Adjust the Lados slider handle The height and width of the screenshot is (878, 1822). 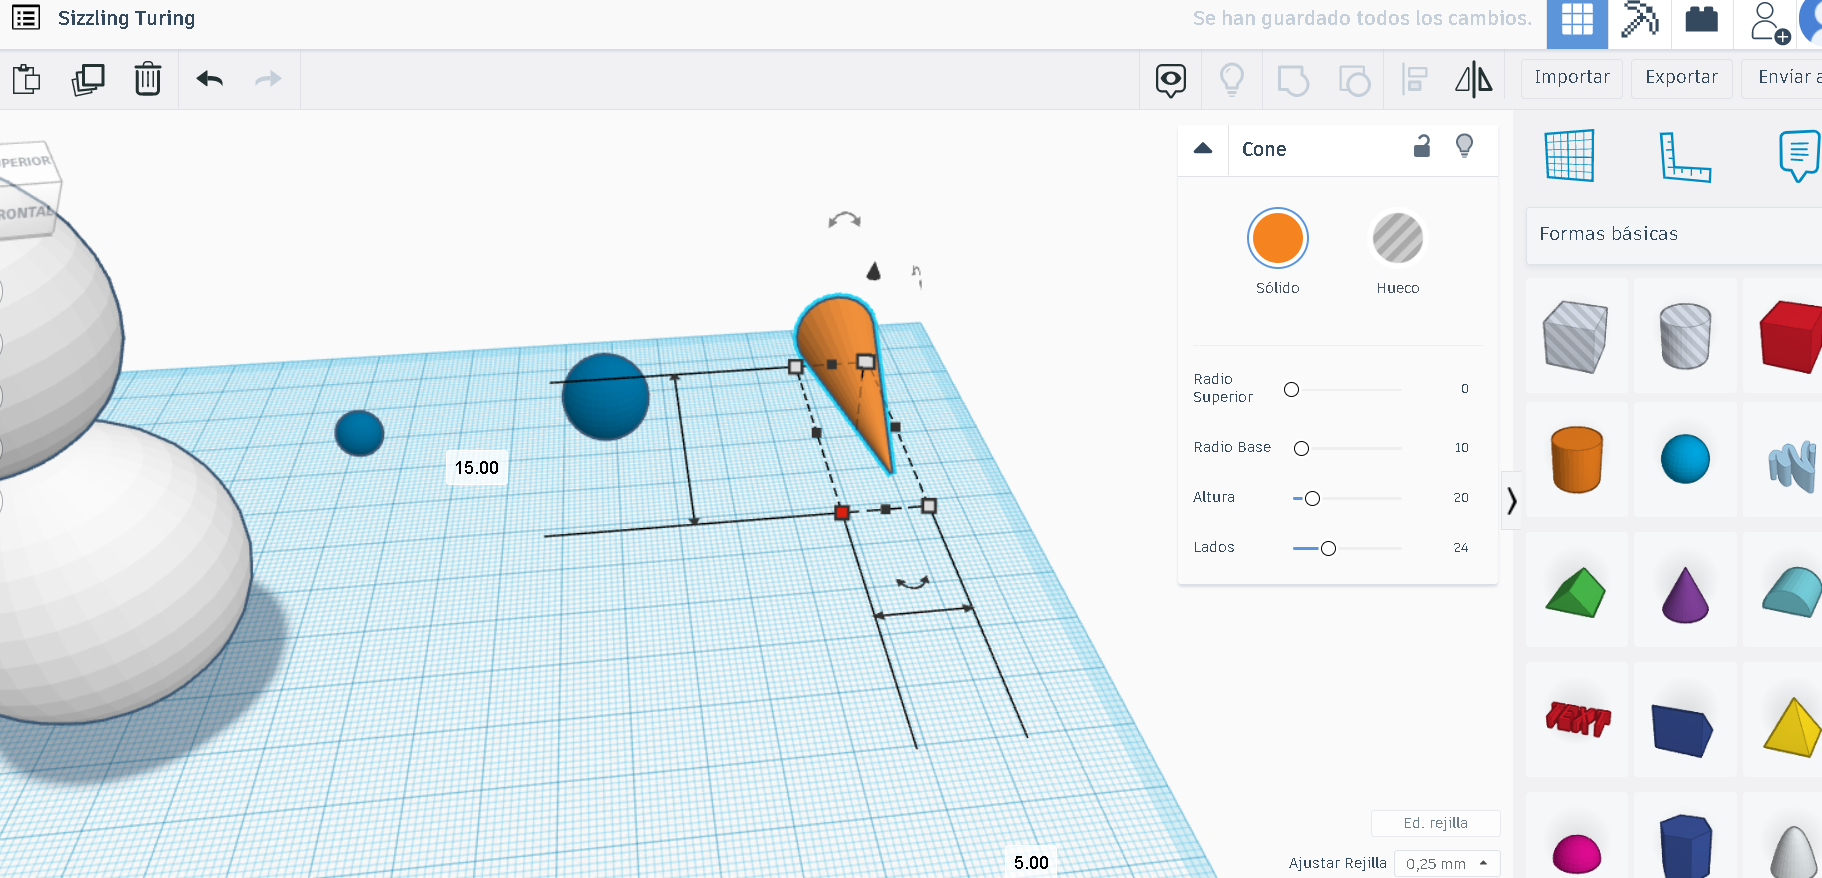[1328, 548]
